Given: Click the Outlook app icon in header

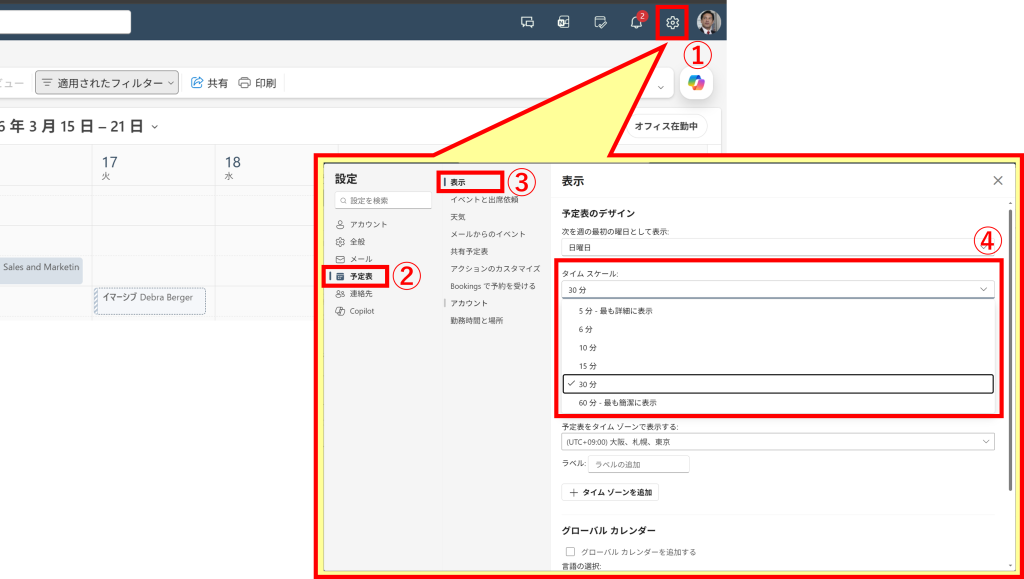Looking at the screenshot, I should tap(563, 22).
